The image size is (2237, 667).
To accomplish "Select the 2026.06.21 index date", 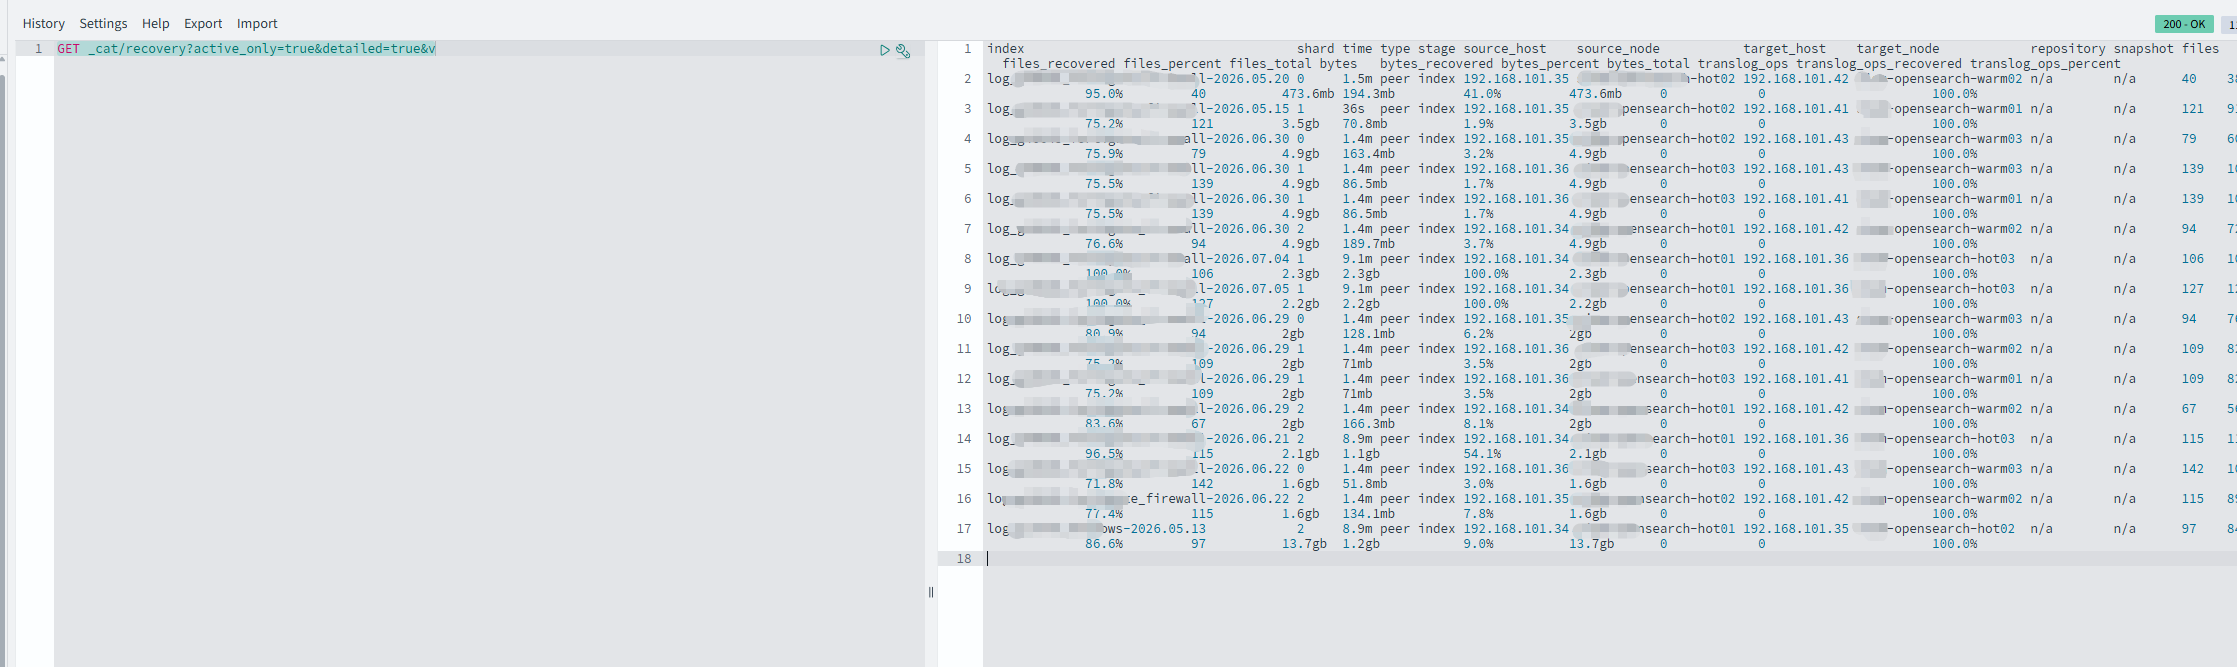I will 1251,438.
